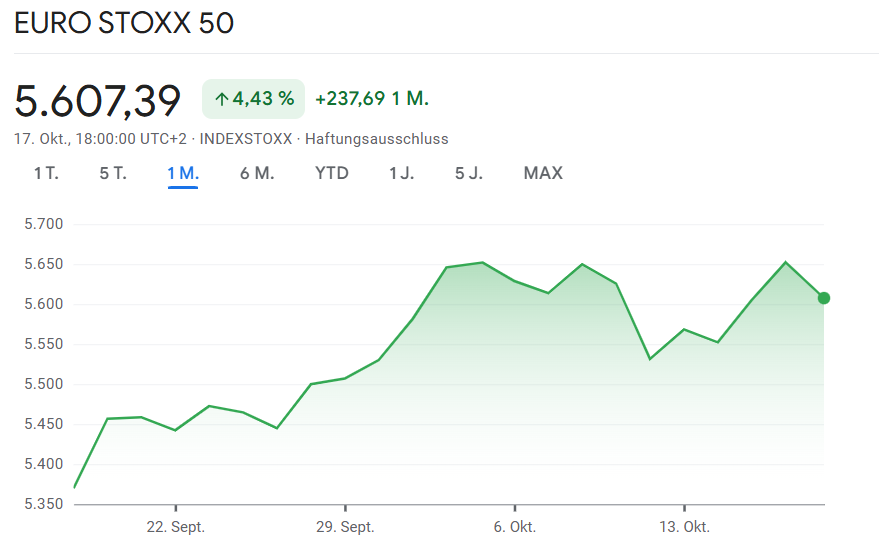Click the active 1M. range tab
The width and height of the screenshot is (879, 539).
tap(183, 173)
